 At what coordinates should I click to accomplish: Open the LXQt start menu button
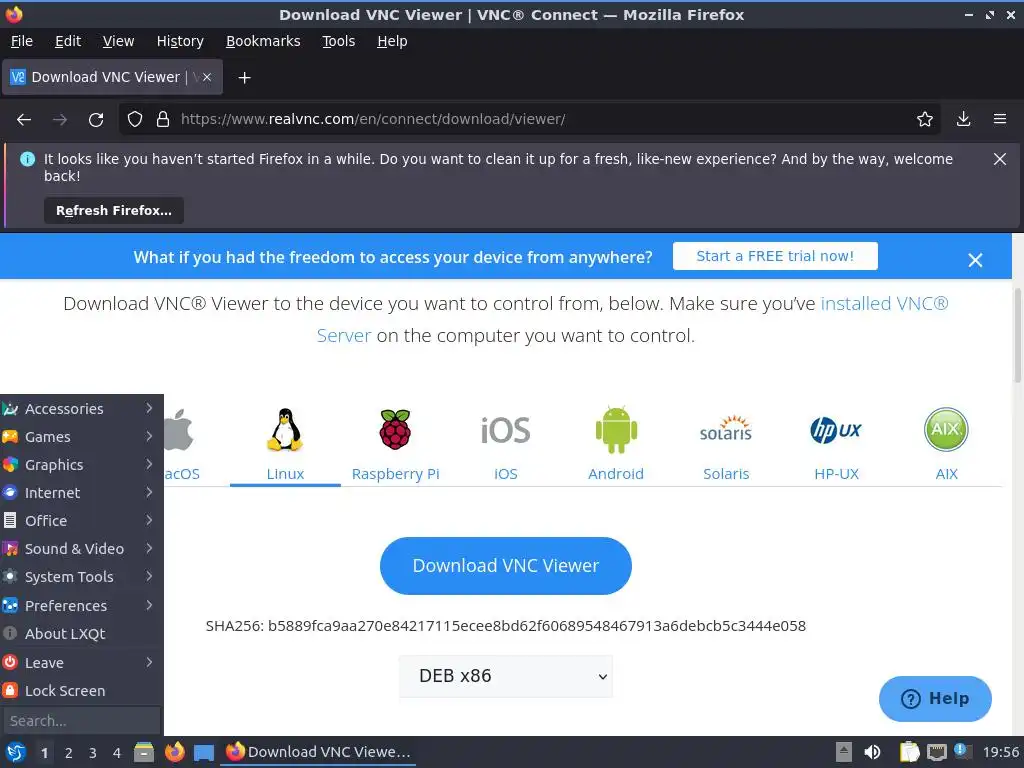(x=15, y=752)
